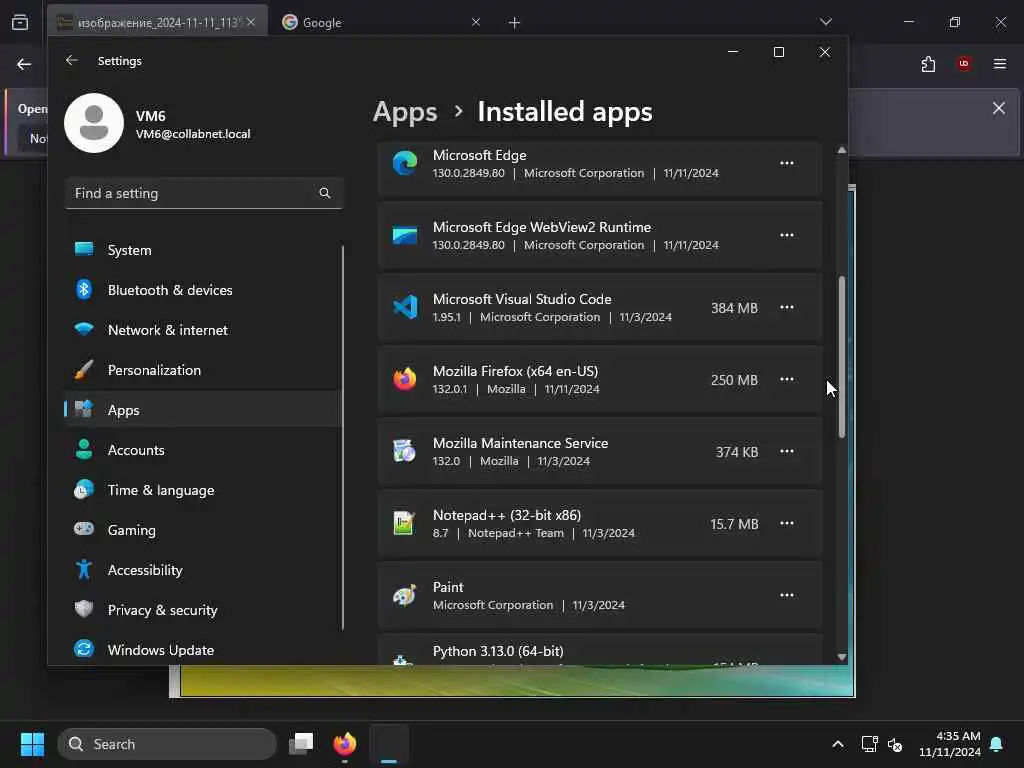Click Microsoft Edge WebView2 Runtime name

pyautogui.click(x=541, y=227)
